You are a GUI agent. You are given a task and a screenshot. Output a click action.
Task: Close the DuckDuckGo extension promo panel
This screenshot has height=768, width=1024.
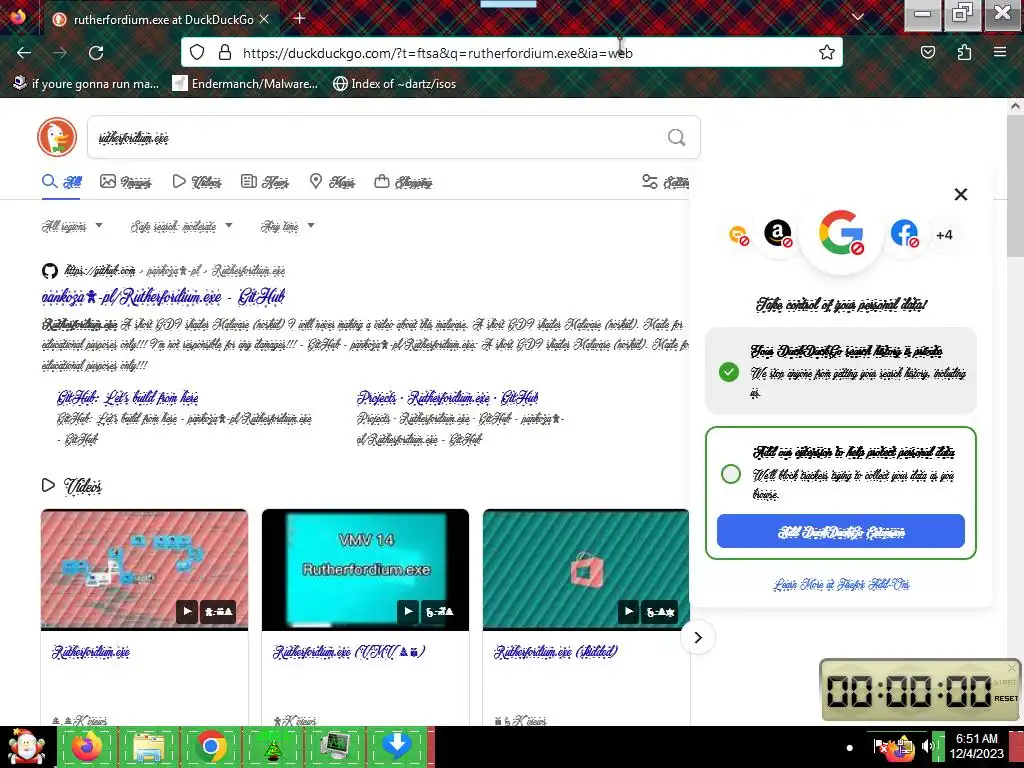pos(961,195)
